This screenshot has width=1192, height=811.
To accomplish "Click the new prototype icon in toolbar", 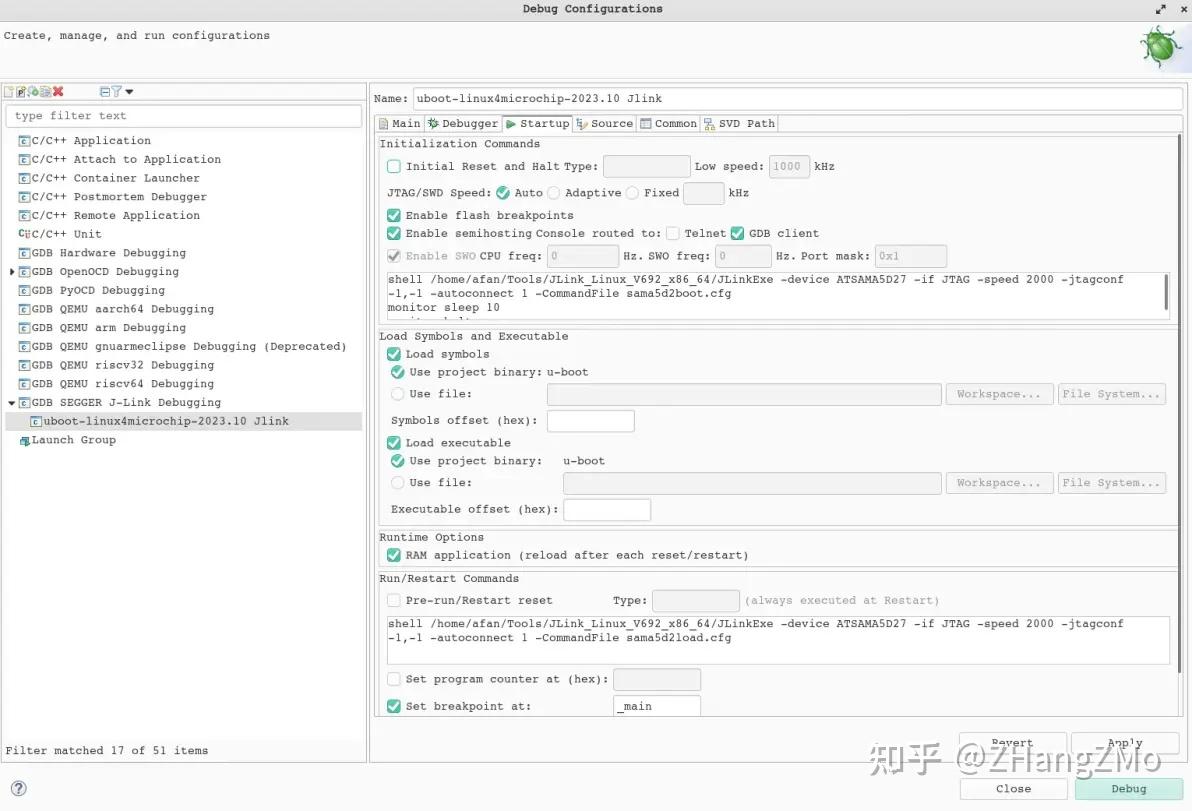I will 21,91.
